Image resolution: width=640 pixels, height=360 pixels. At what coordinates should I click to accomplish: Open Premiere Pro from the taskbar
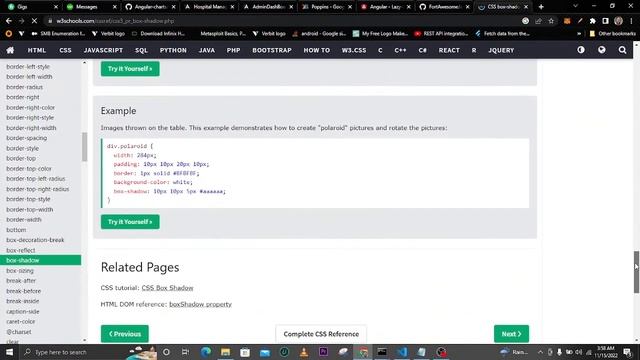[x=323, y=352]
